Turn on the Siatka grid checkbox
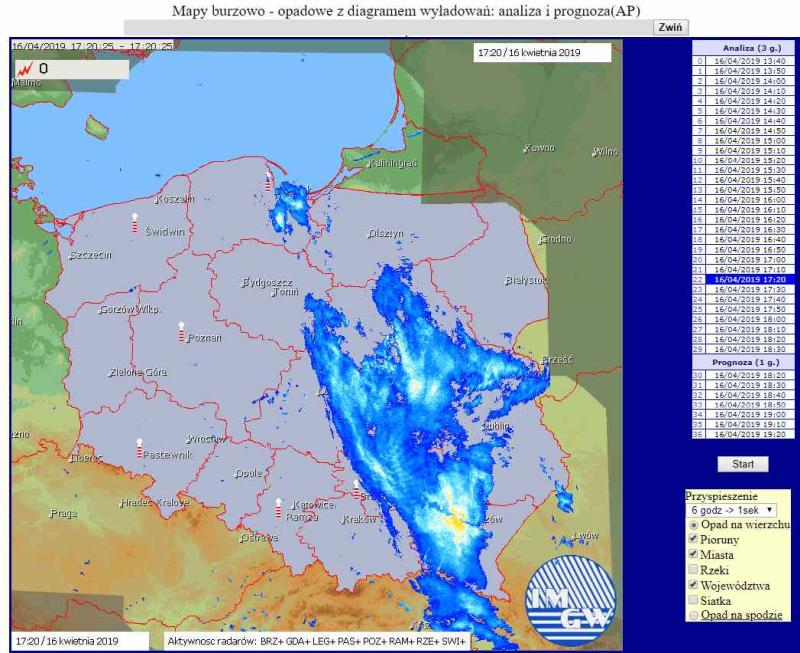 pyautogui.click(x=694, y=600)
